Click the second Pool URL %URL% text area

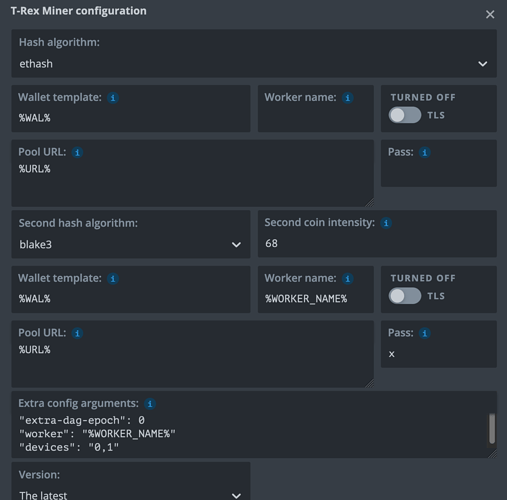[192, 354]
